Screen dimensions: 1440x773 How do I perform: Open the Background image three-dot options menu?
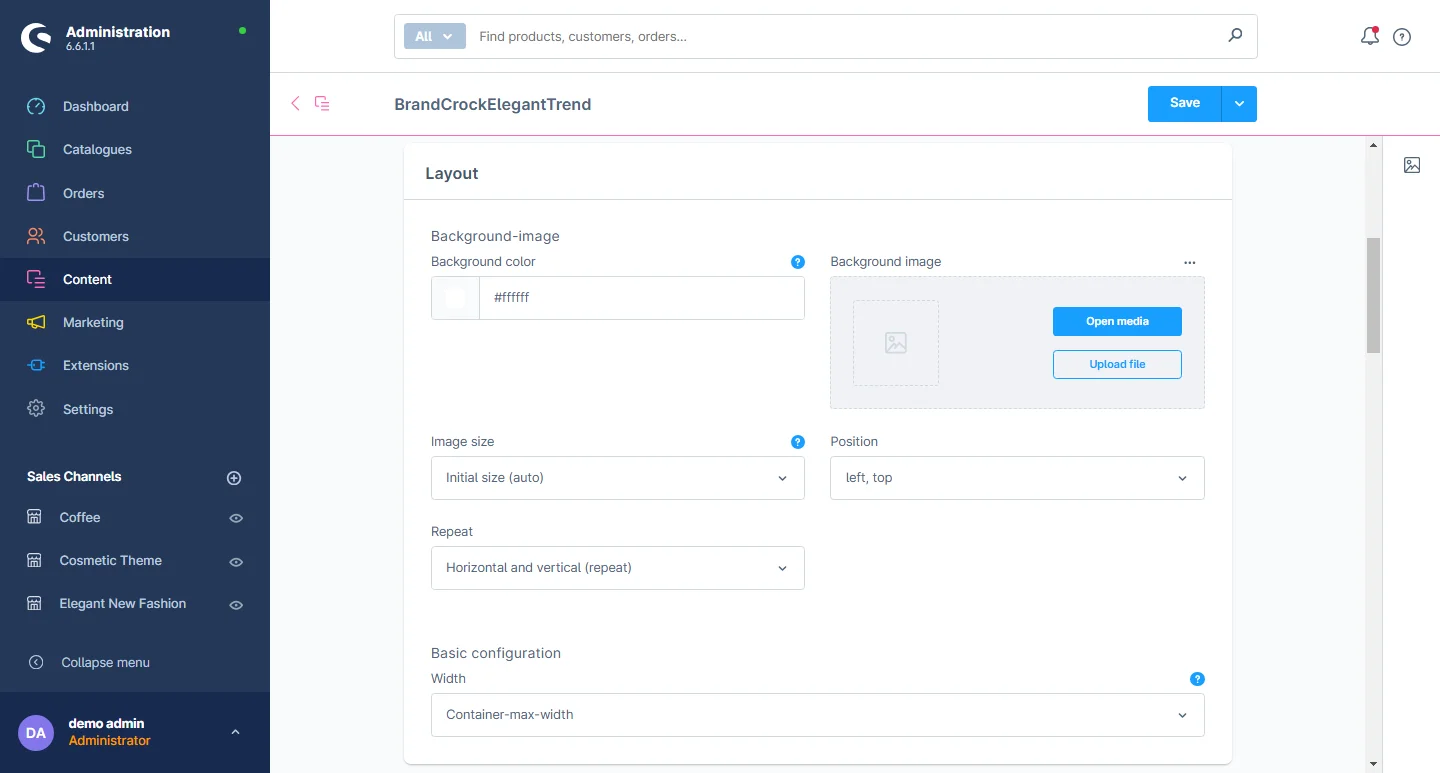(x=1189, y=262)
